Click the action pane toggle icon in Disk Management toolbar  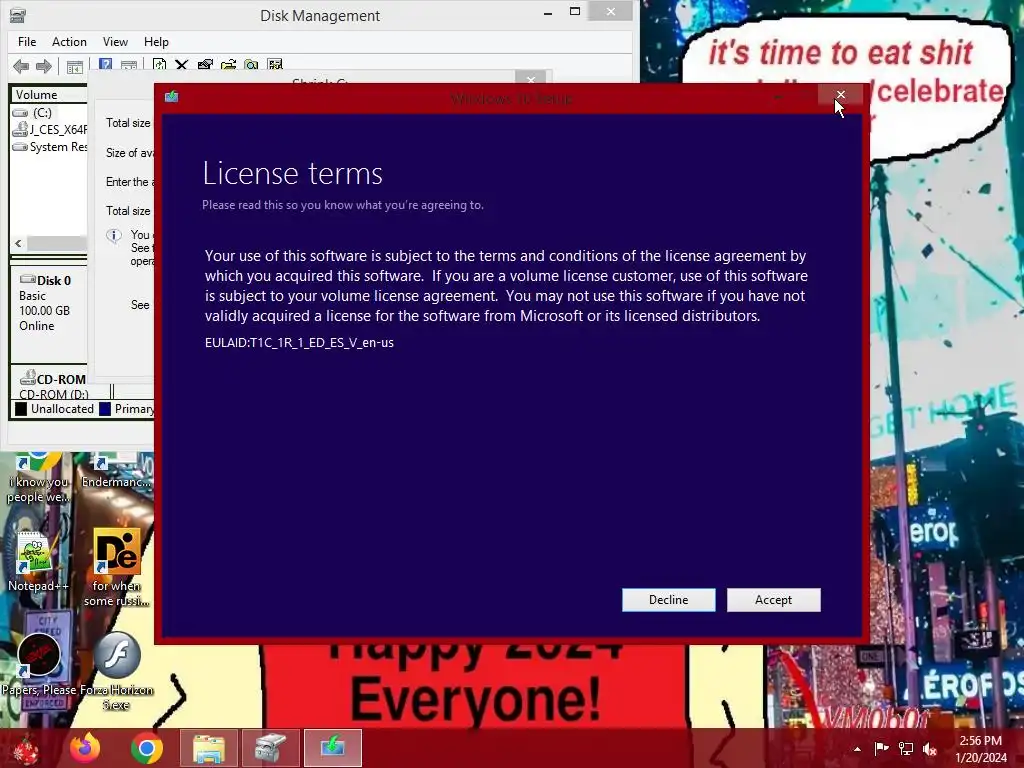tap(129, 65)
